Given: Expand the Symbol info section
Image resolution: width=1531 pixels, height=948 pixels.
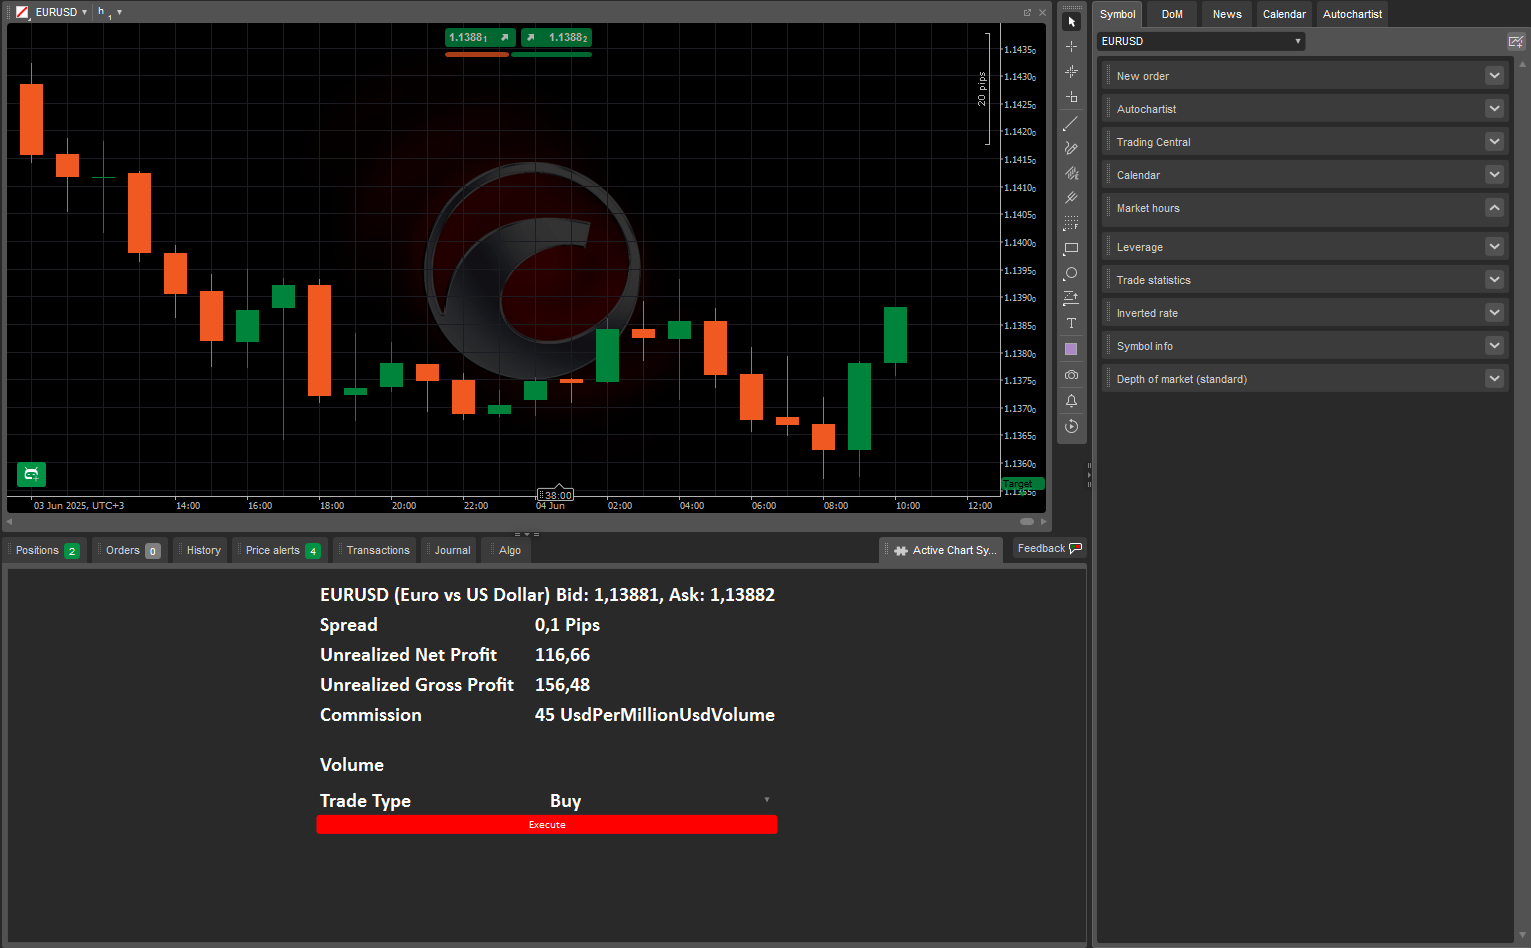Looking at the screenshot, I should coord(1494,346).
